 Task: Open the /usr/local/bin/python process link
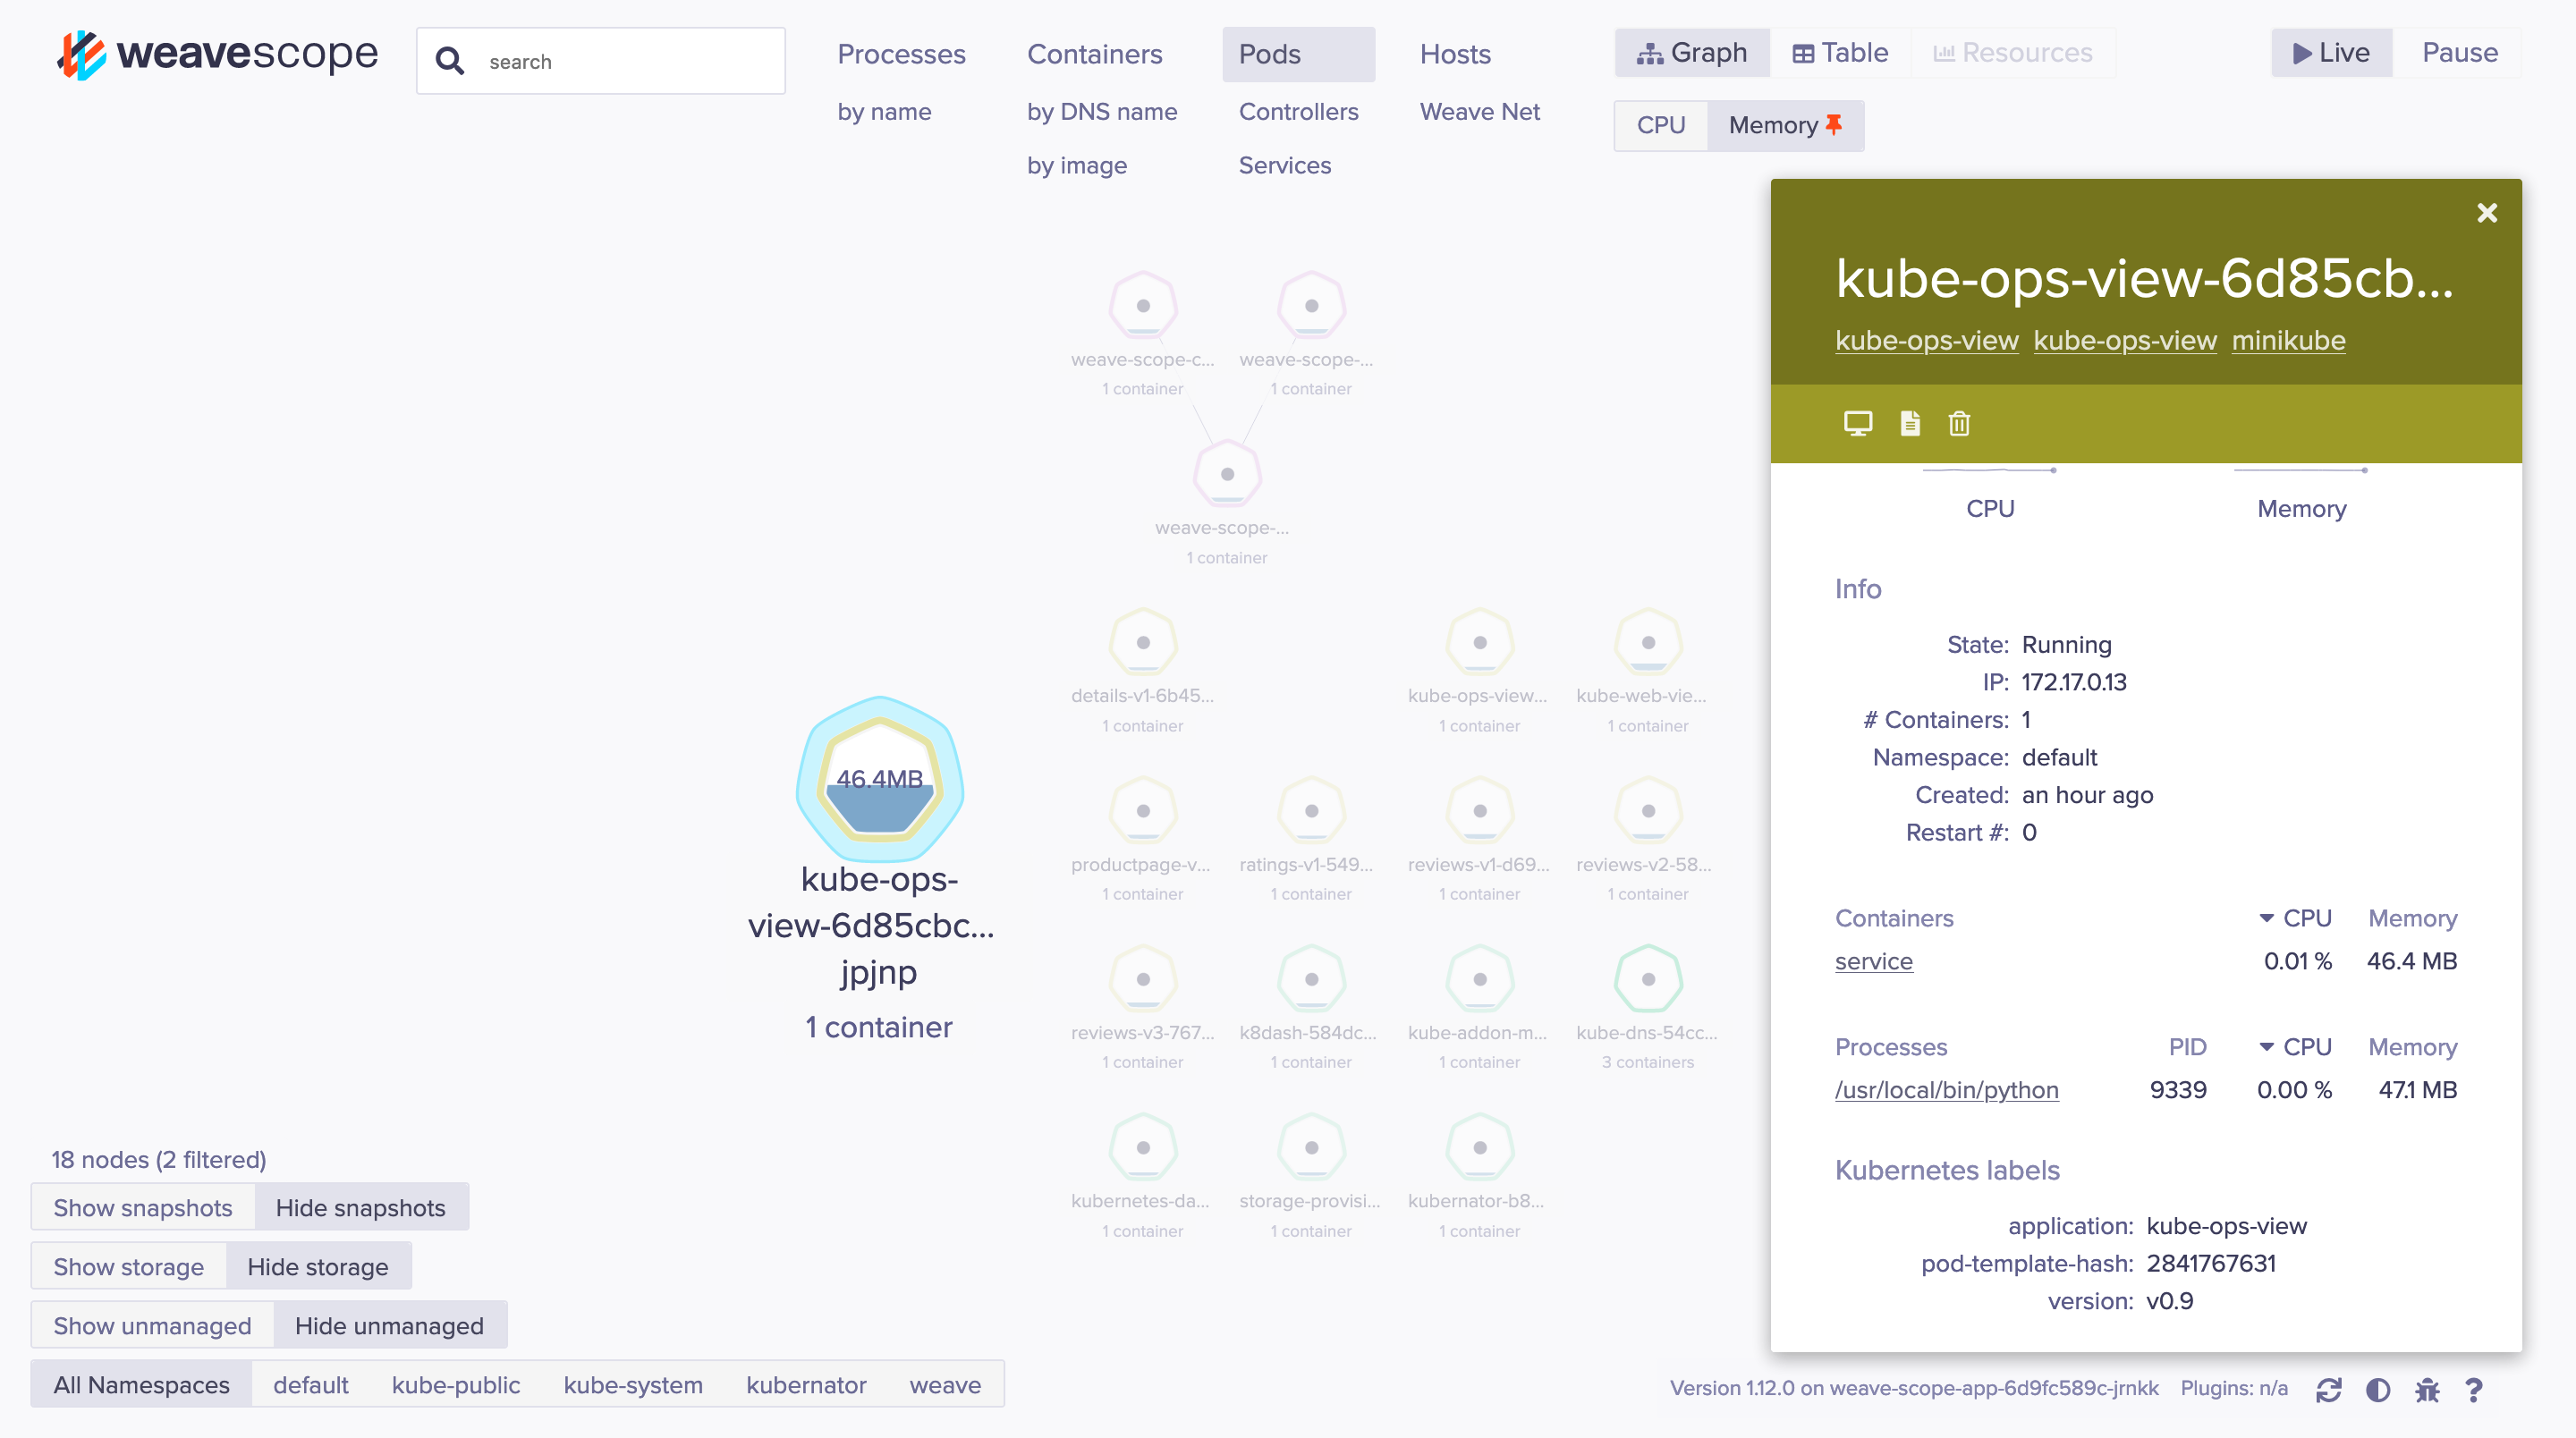[1946, 1090]
